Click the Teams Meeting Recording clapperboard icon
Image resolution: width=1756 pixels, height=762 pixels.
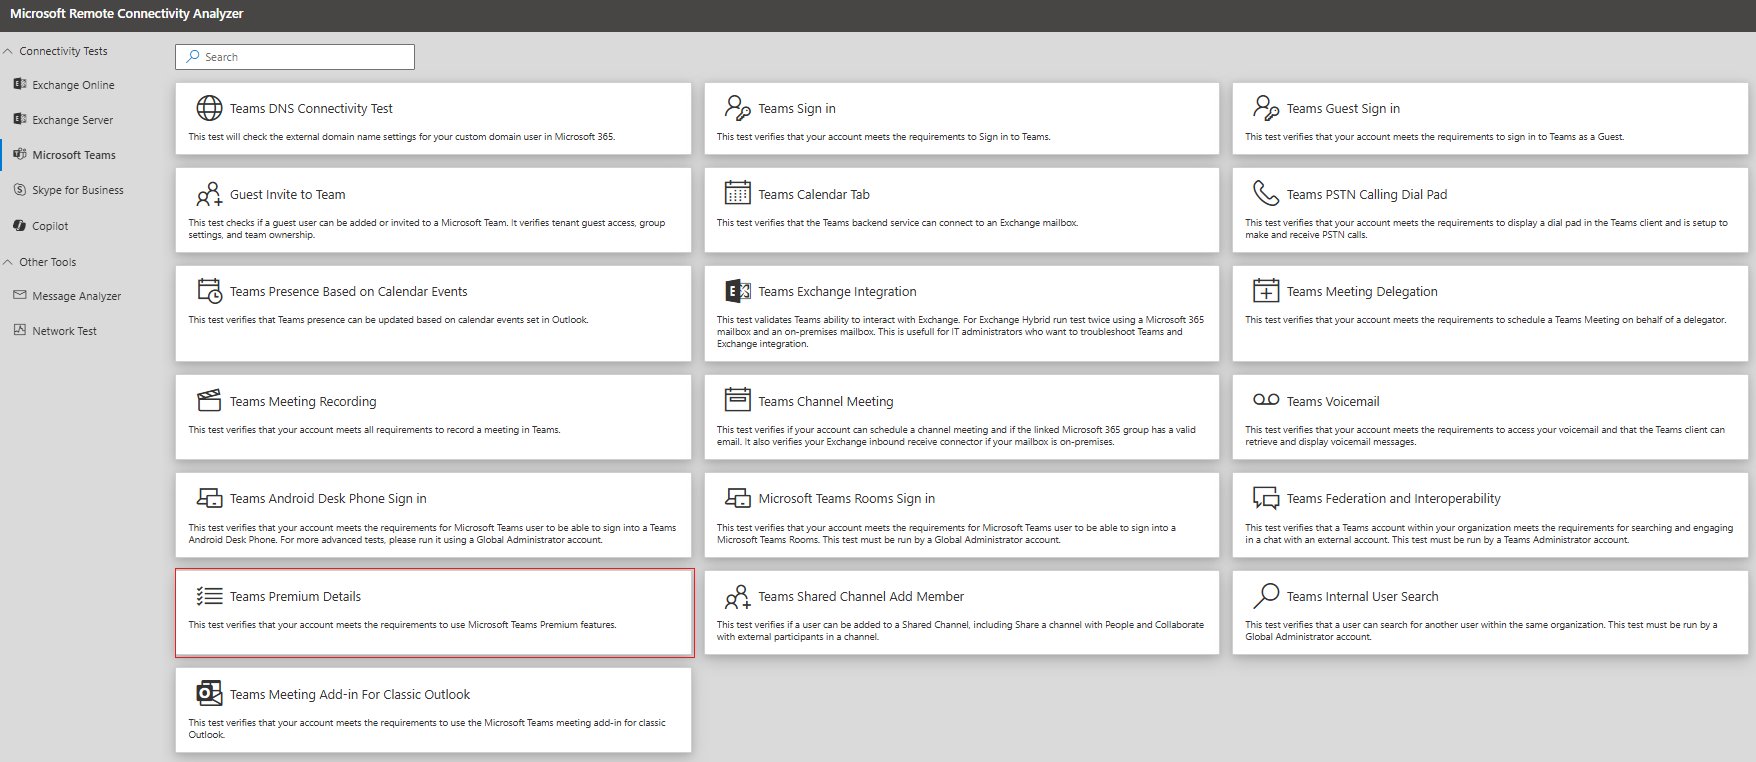(x=209, y=401)
